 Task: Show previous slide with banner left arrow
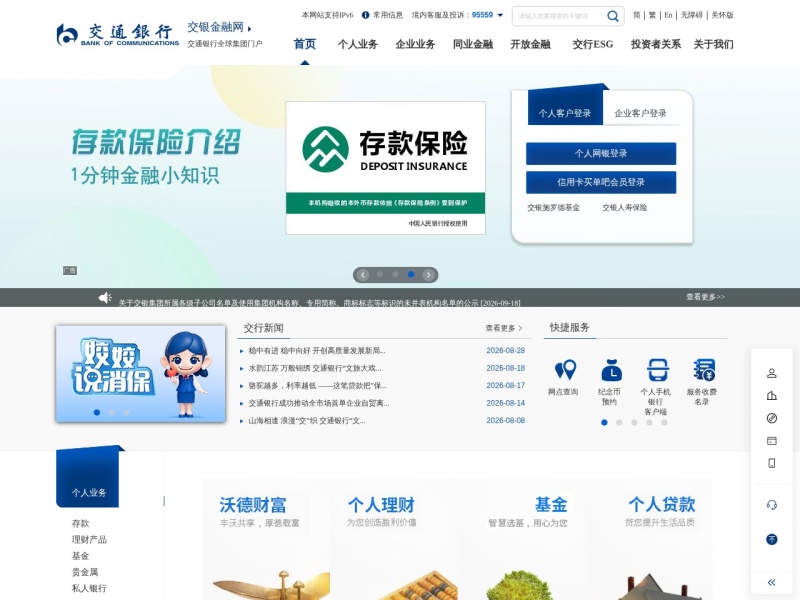[363, 275]
